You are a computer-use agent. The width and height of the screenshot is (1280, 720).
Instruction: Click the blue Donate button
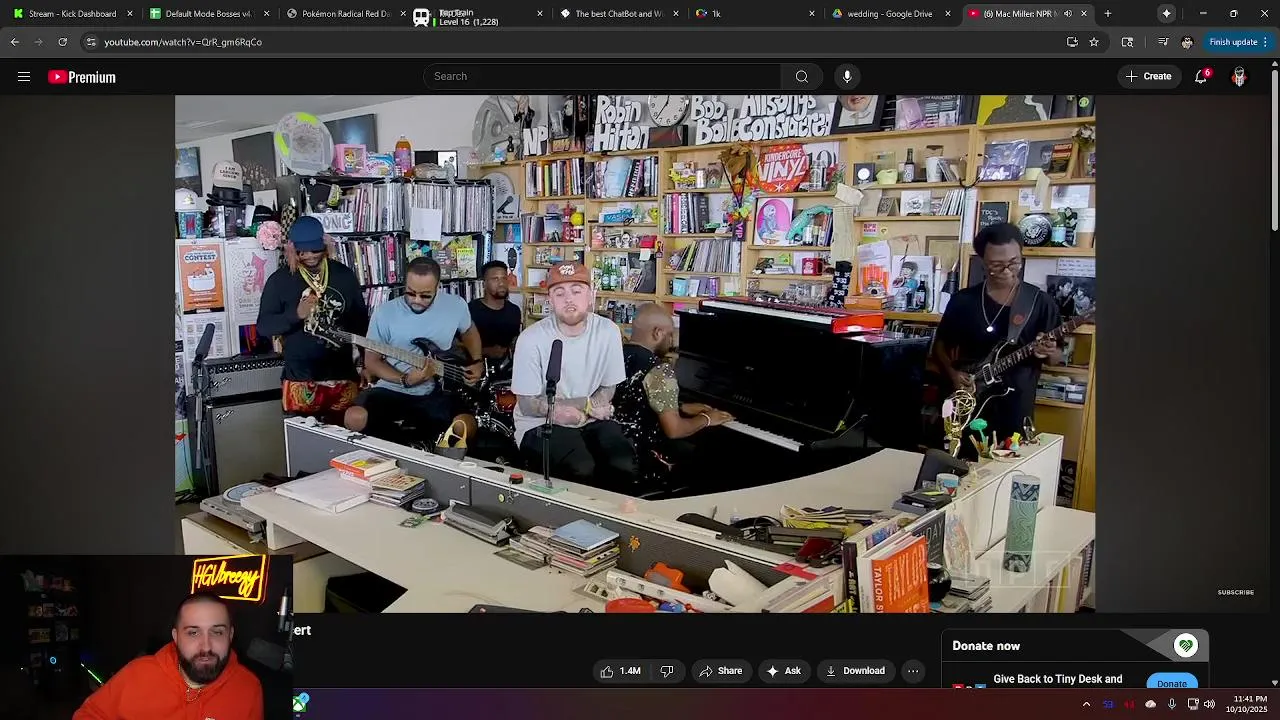(1172, 683)
